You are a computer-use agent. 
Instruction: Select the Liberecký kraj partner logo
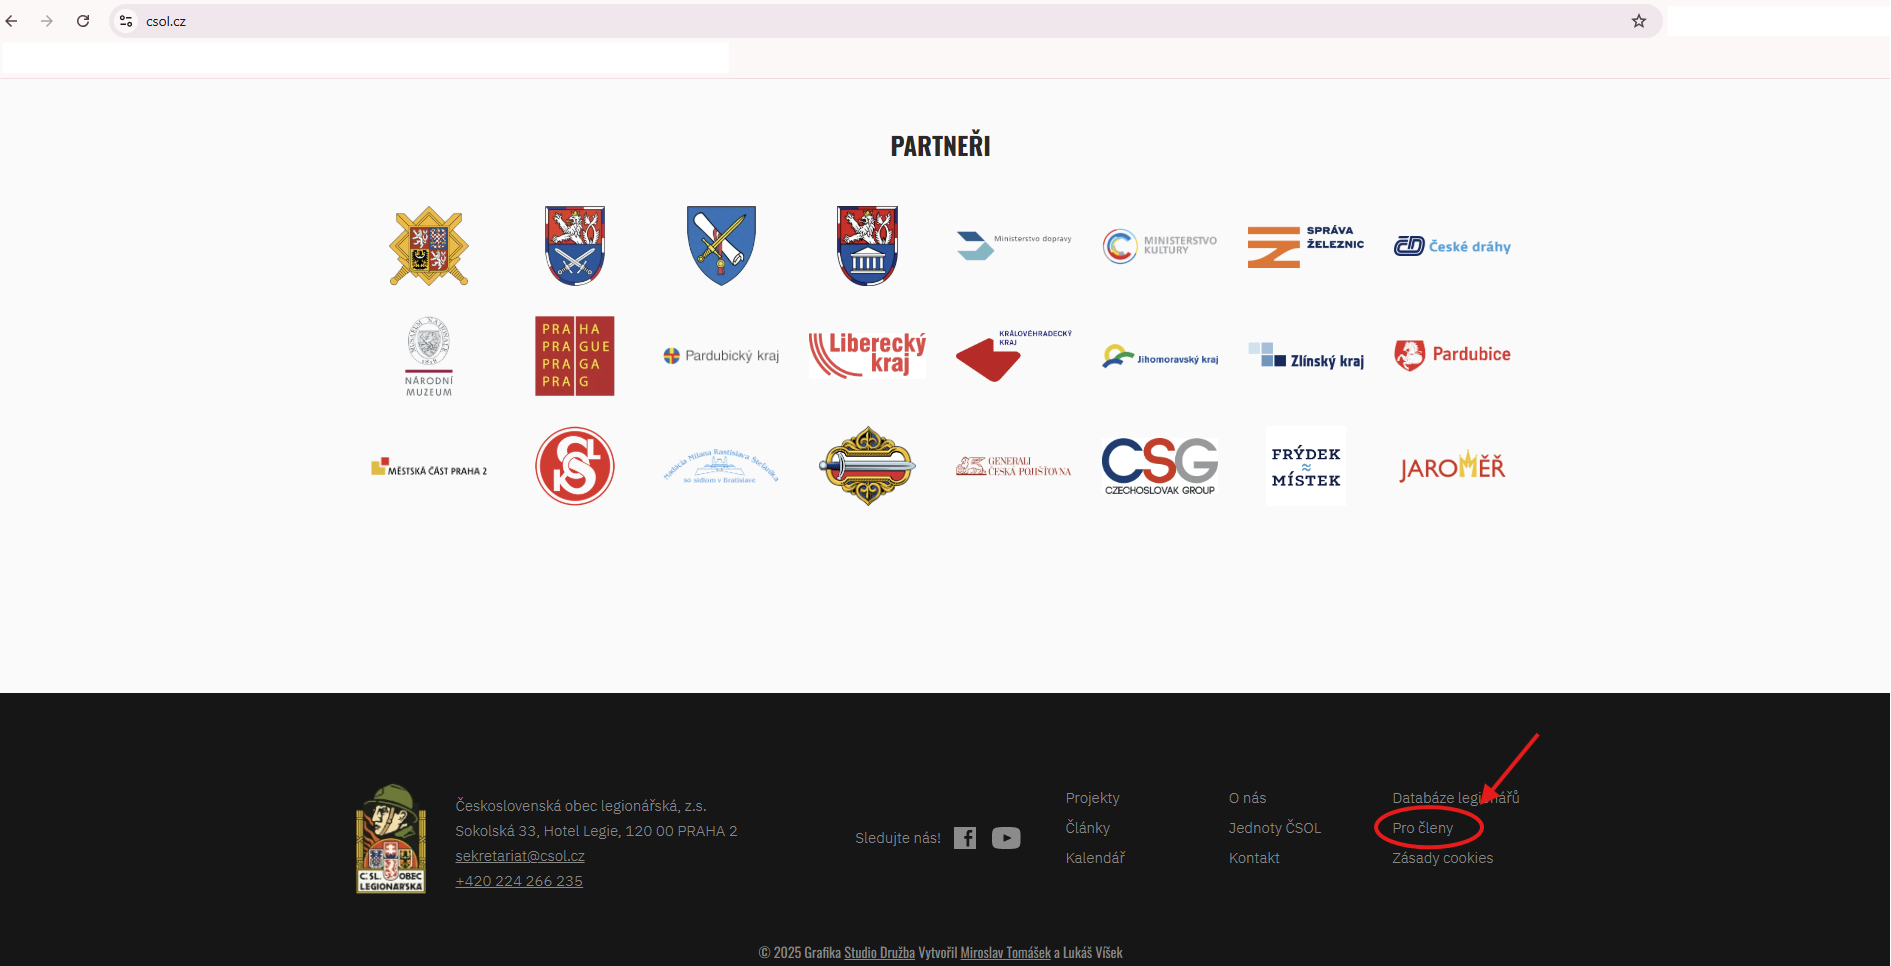tap(868, 355)
